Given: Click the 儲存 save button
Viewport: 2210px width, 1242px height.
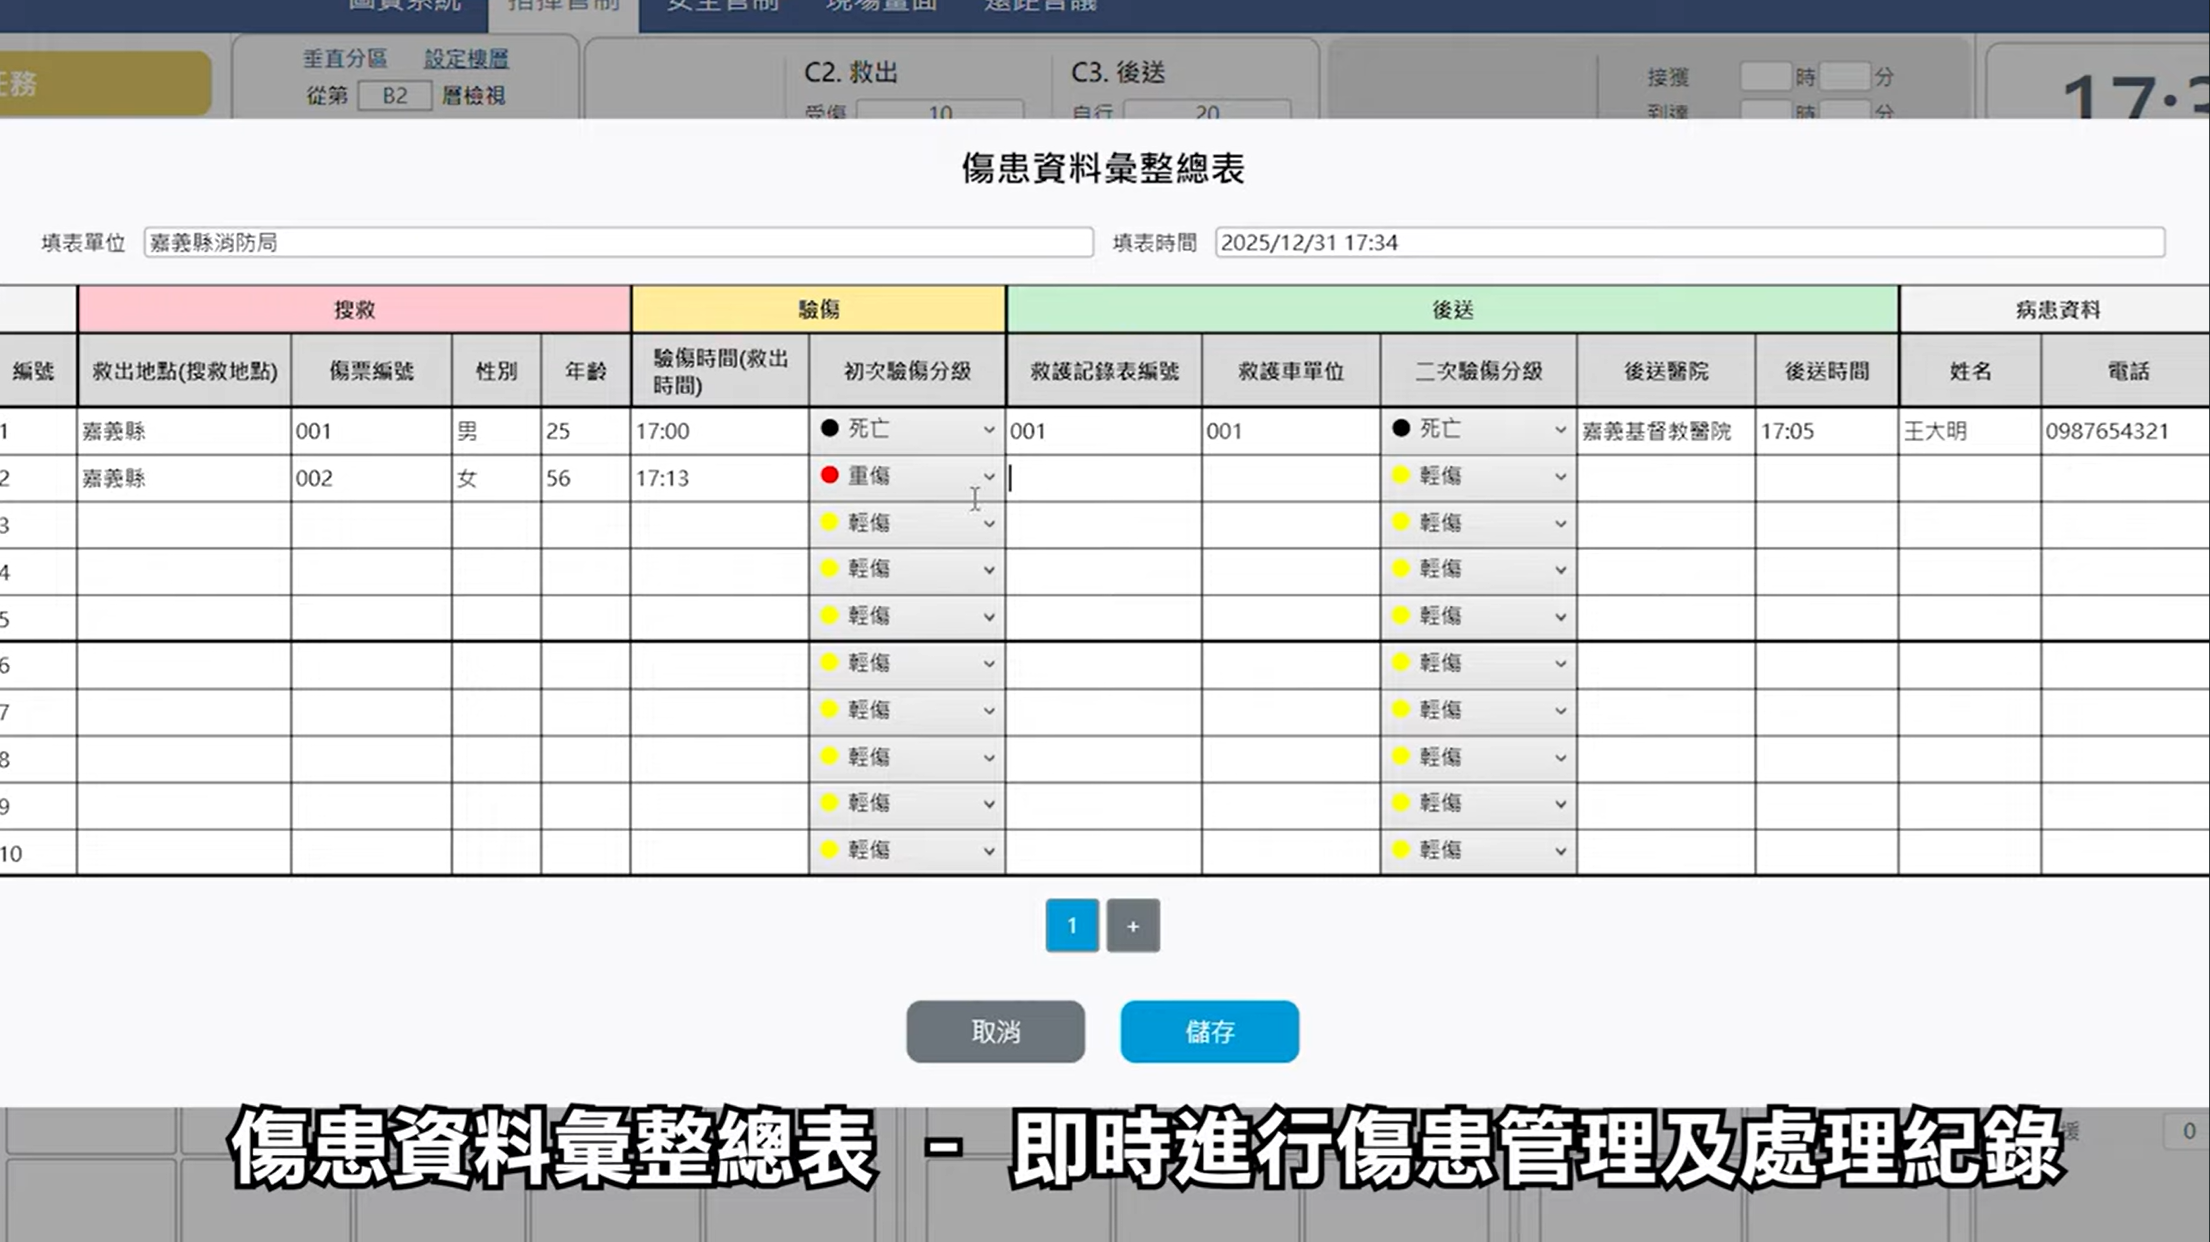Looking at the screenshot, I should pyautogui.click(x=1209, y=1031).
